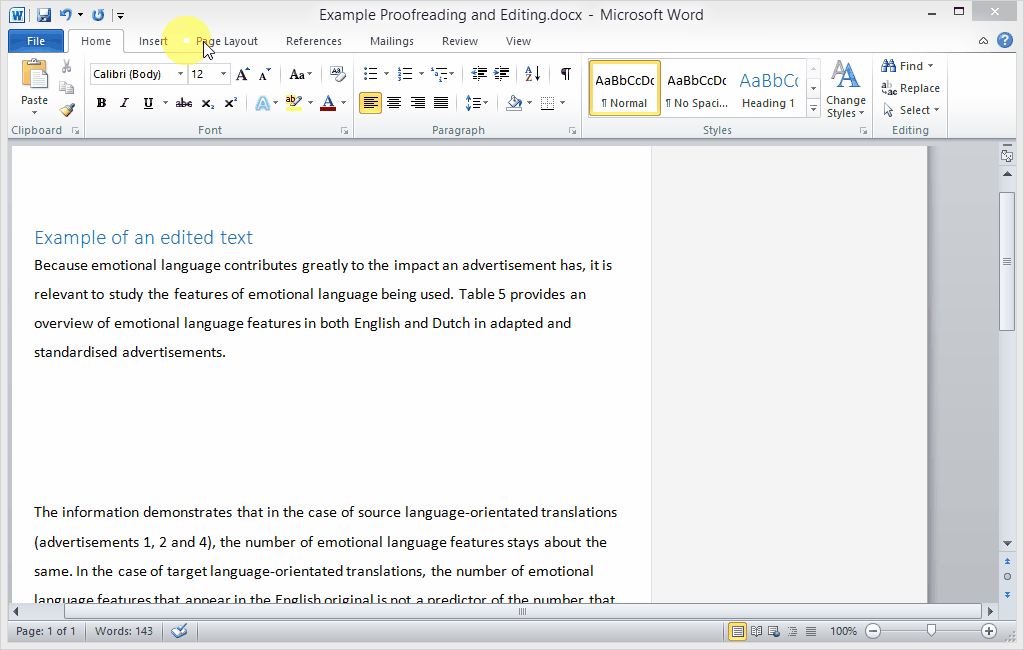
Task: Open the font size dropdown
Action: pos(223,74)
